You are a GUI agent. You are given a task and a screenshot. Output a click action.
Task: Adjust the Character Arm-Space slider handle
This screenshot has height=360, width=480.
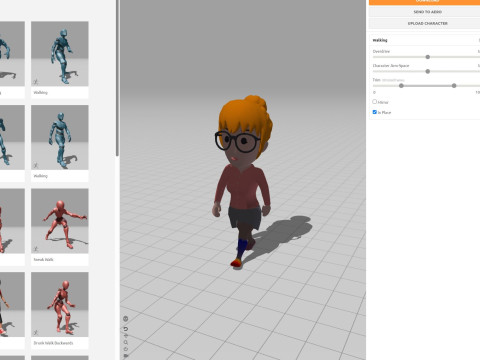coord(428,71)
